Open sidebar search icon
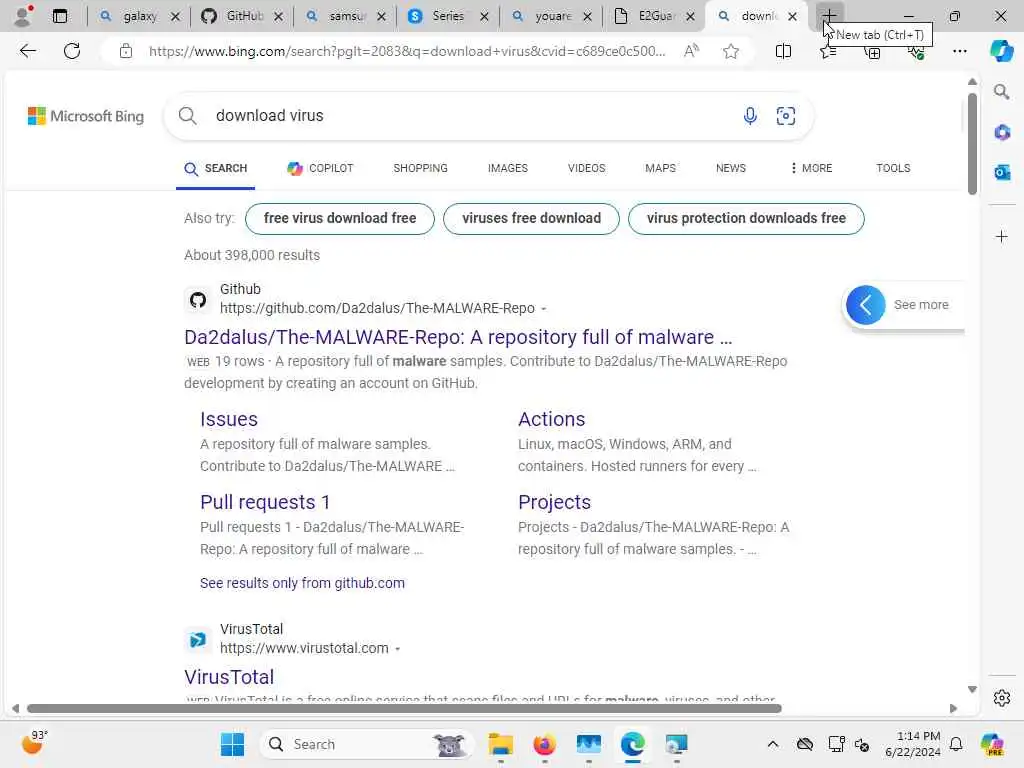 [x=1001, y=92]
